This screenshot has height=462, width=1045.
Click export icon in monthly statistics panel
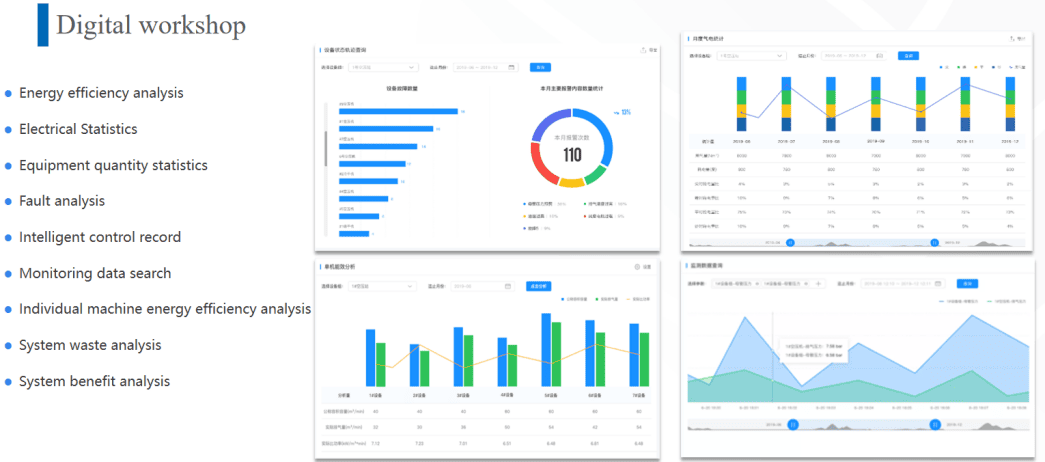tap(1011, 38)
